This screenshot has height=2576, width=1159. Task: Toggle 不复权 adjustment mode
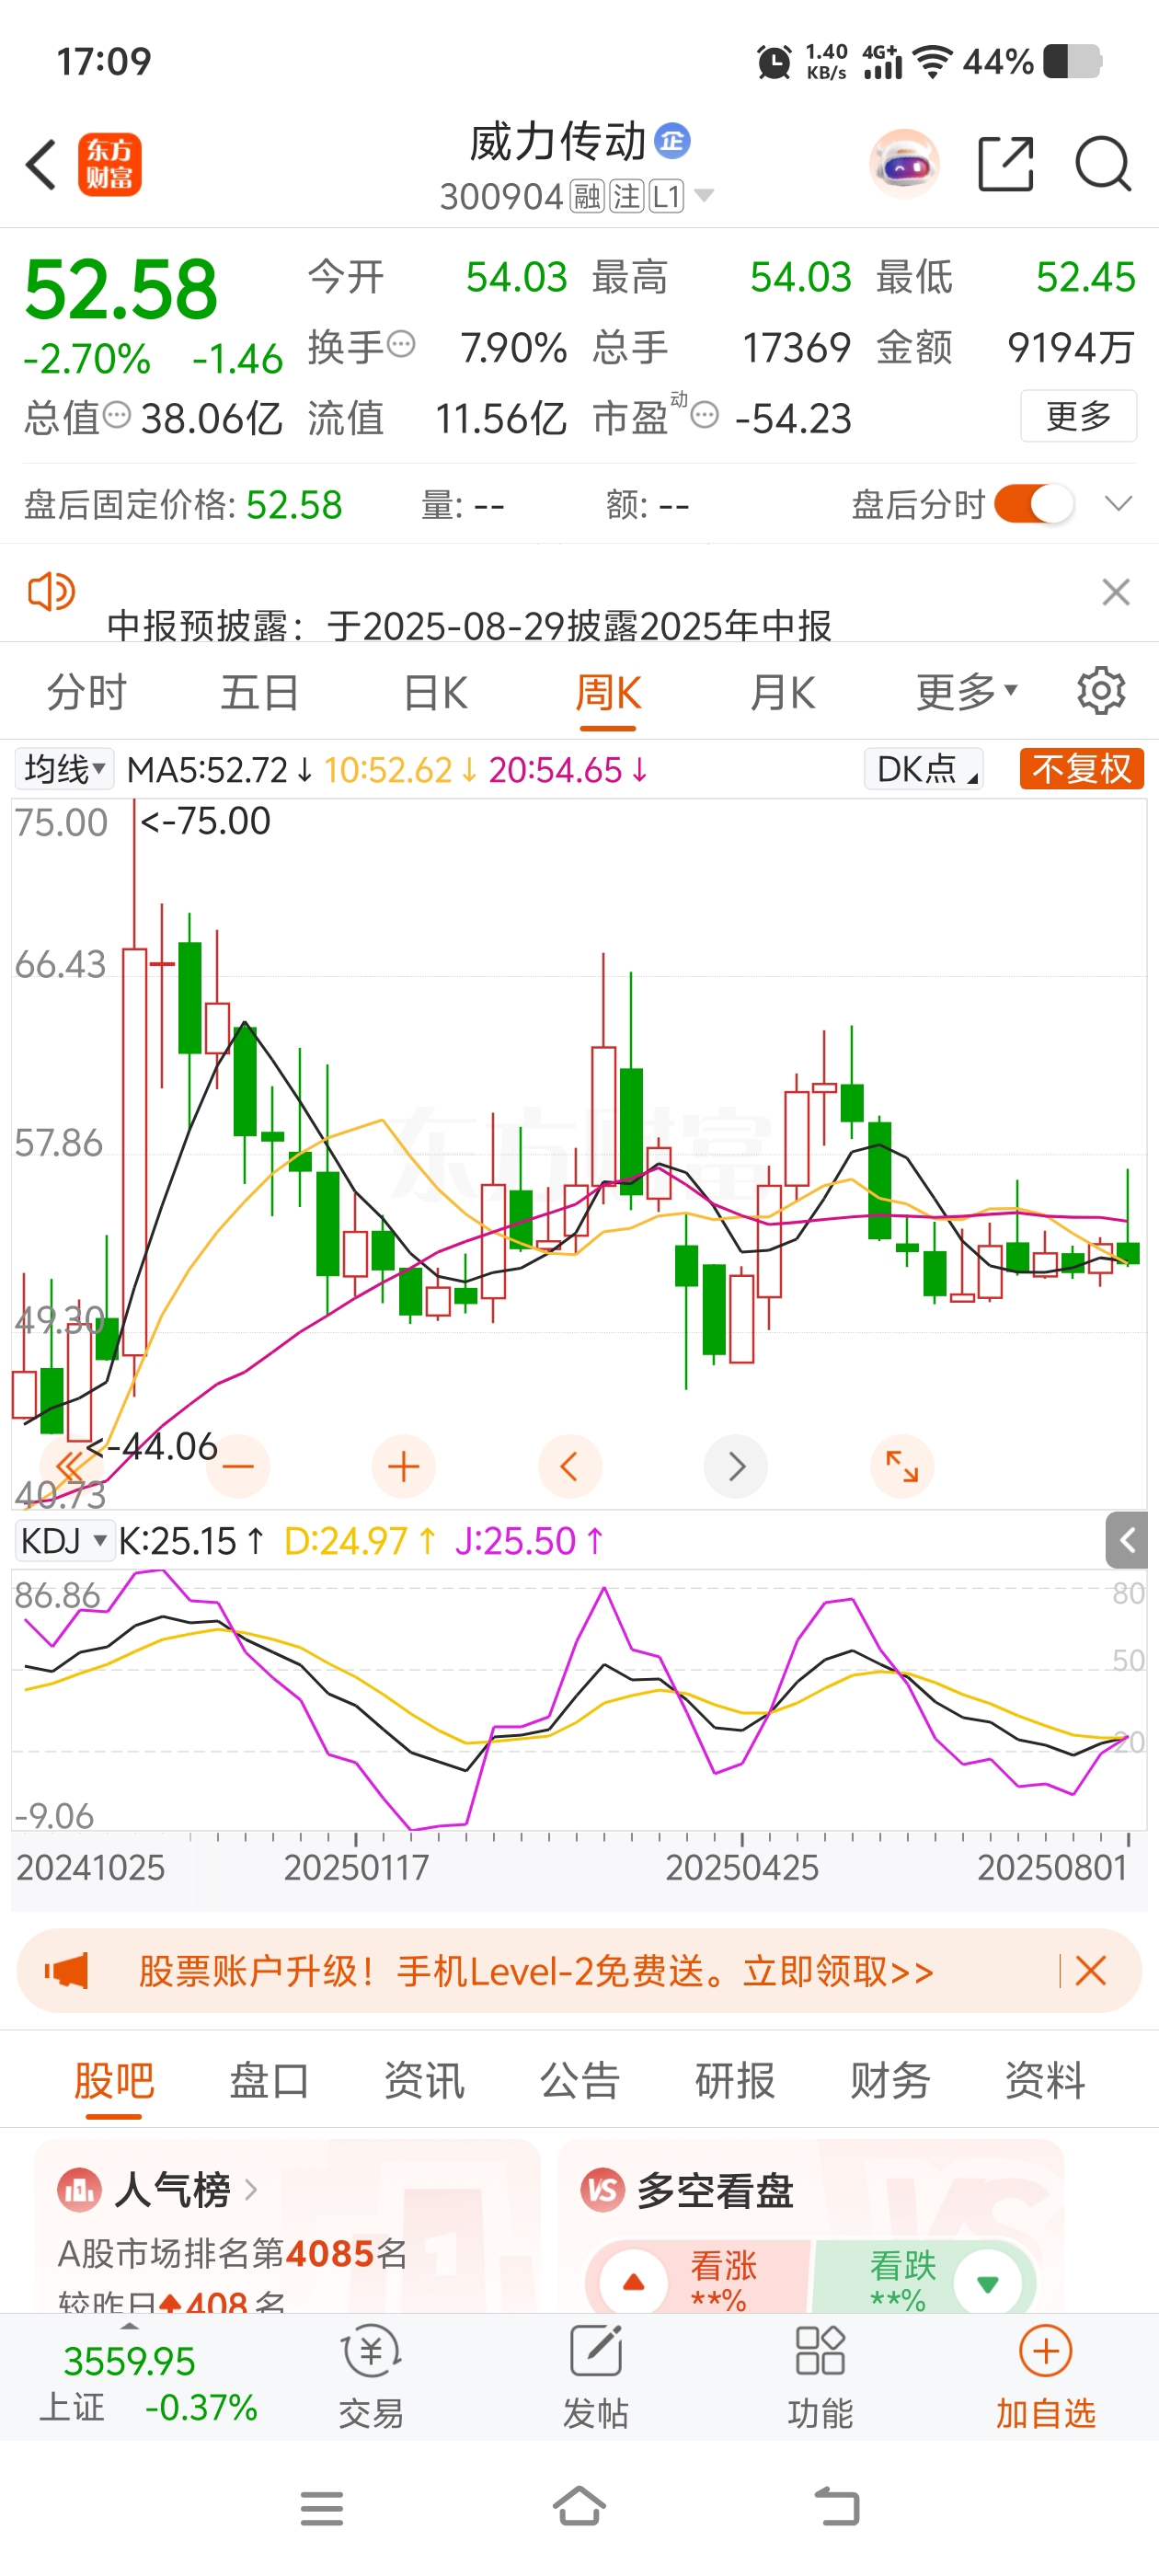coord(1081,768)
